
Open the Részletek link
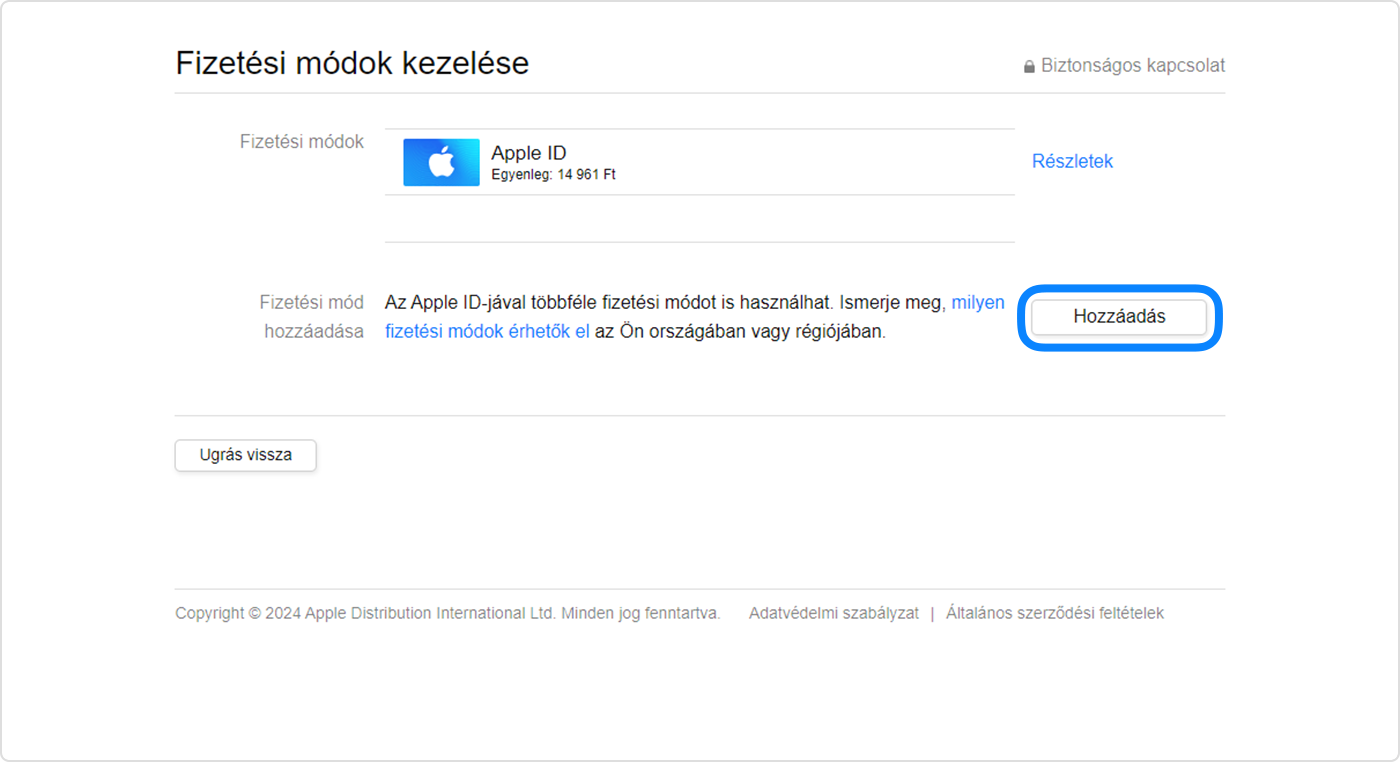click(x=1072, y=161)
